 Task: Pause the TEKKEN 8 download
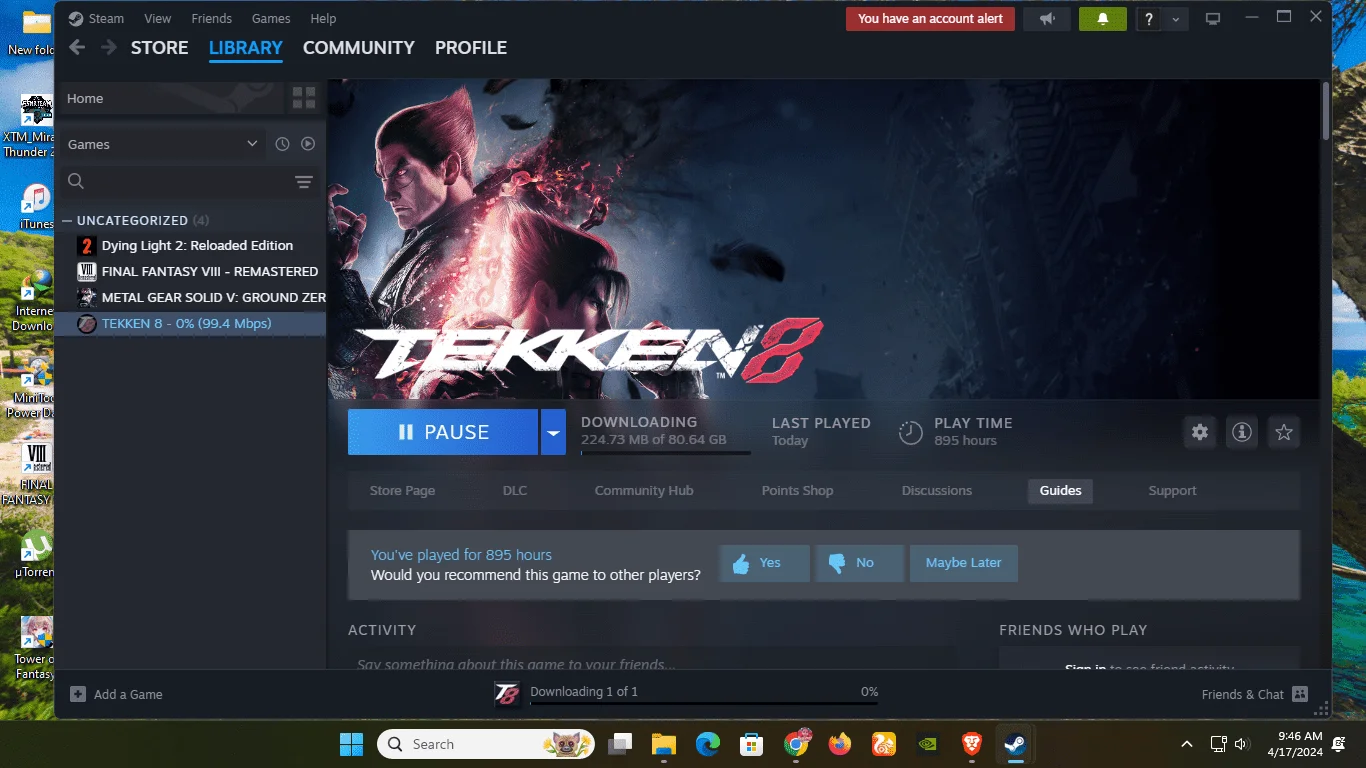pyautogui.click(x=443, y=432)
